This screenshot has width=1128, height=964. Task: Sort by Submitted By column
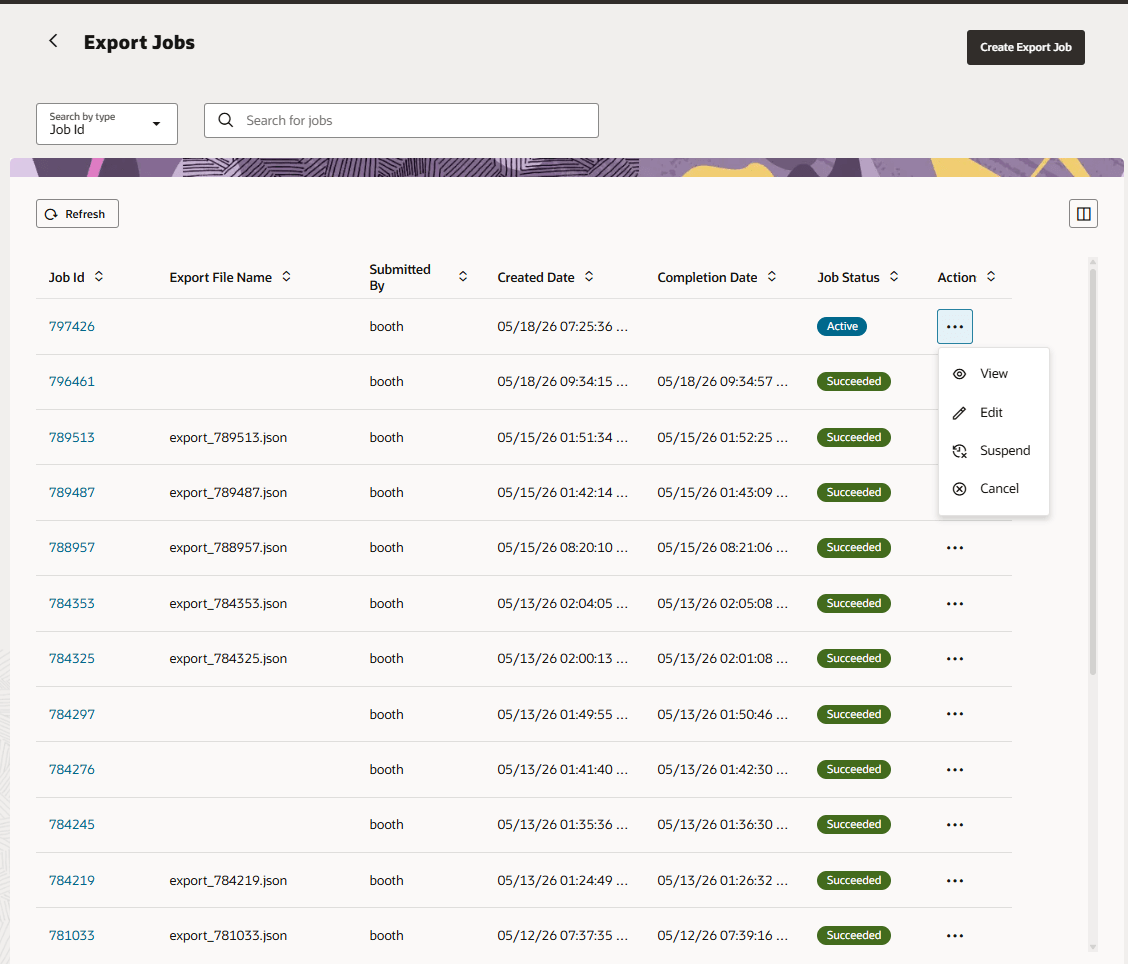(x=463, y=277)
